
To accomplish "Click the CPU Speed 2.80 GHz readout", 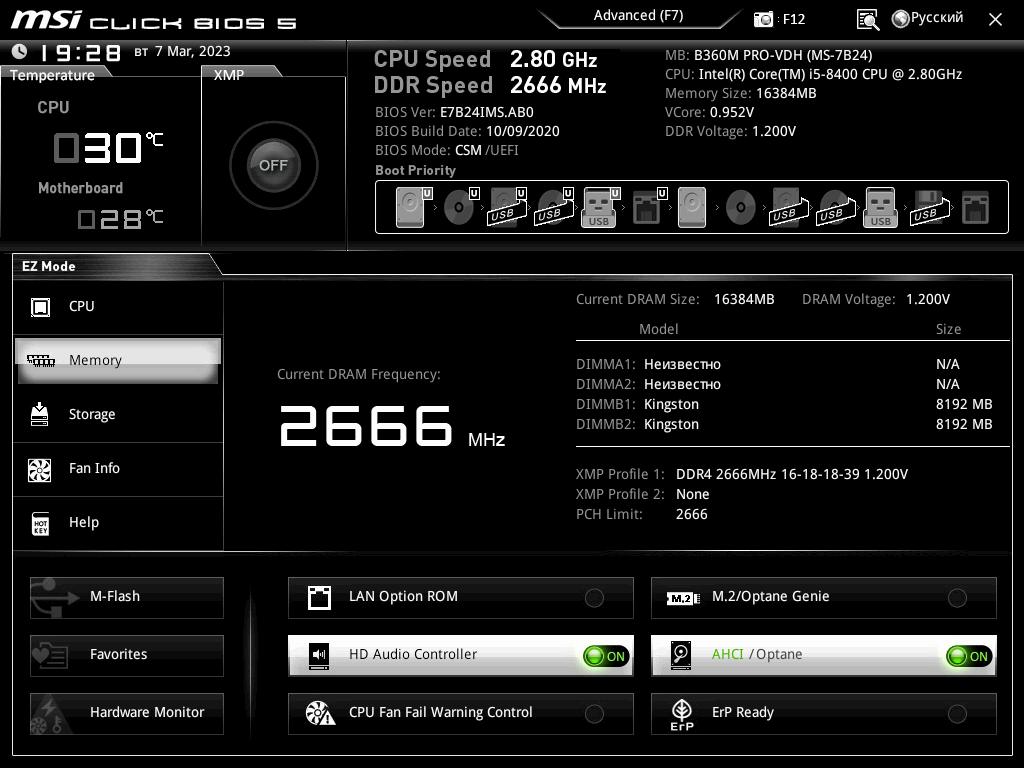I will (x=485, y=59).
